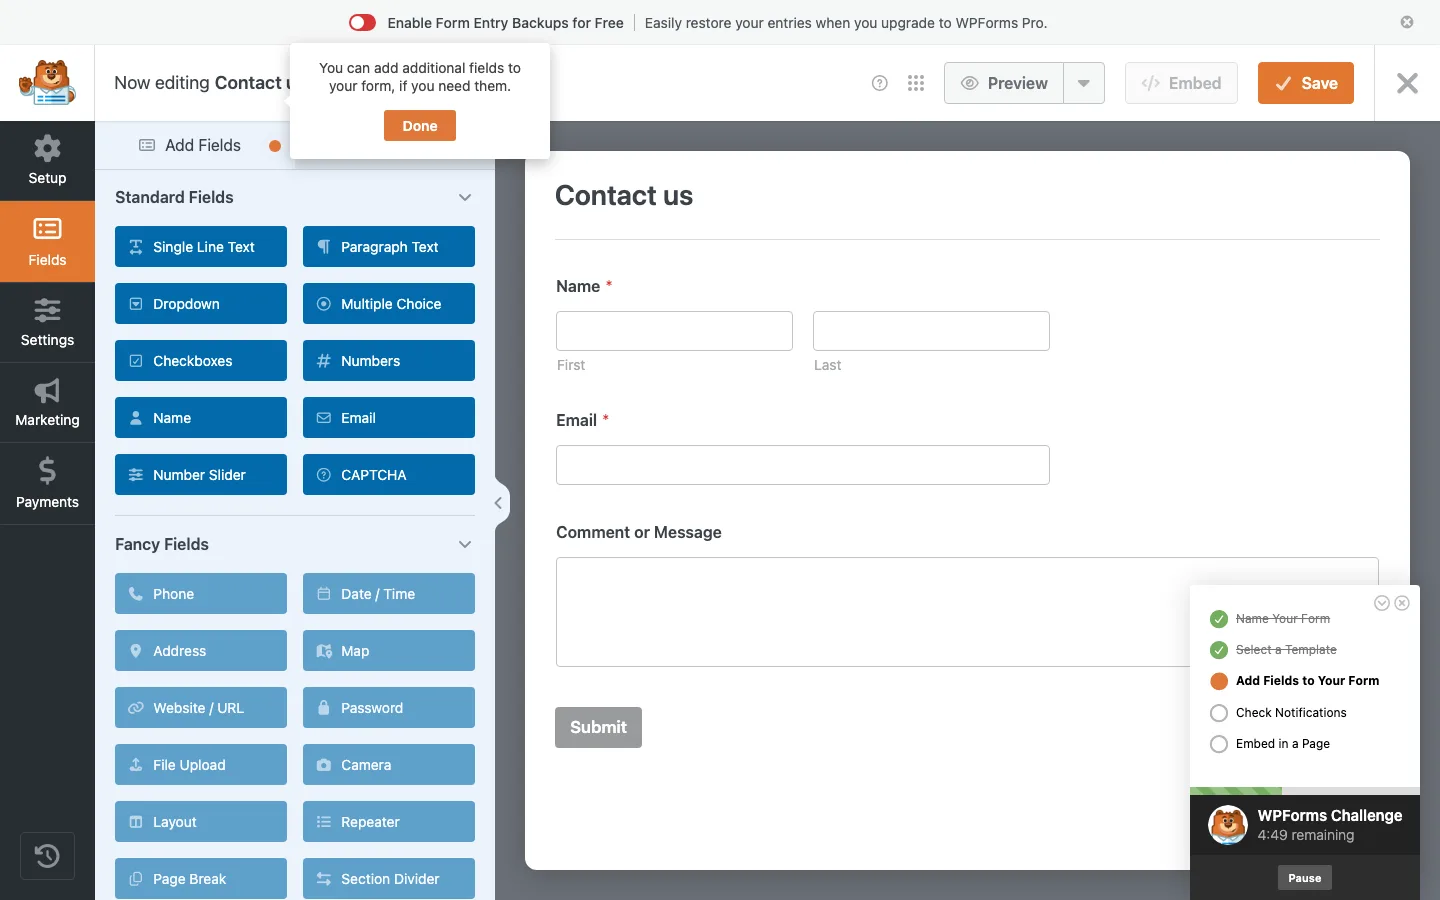The height and width of the screenshot is (900, 1440).
Task: Add a CAPTCHA field
Action: (389, 475)
